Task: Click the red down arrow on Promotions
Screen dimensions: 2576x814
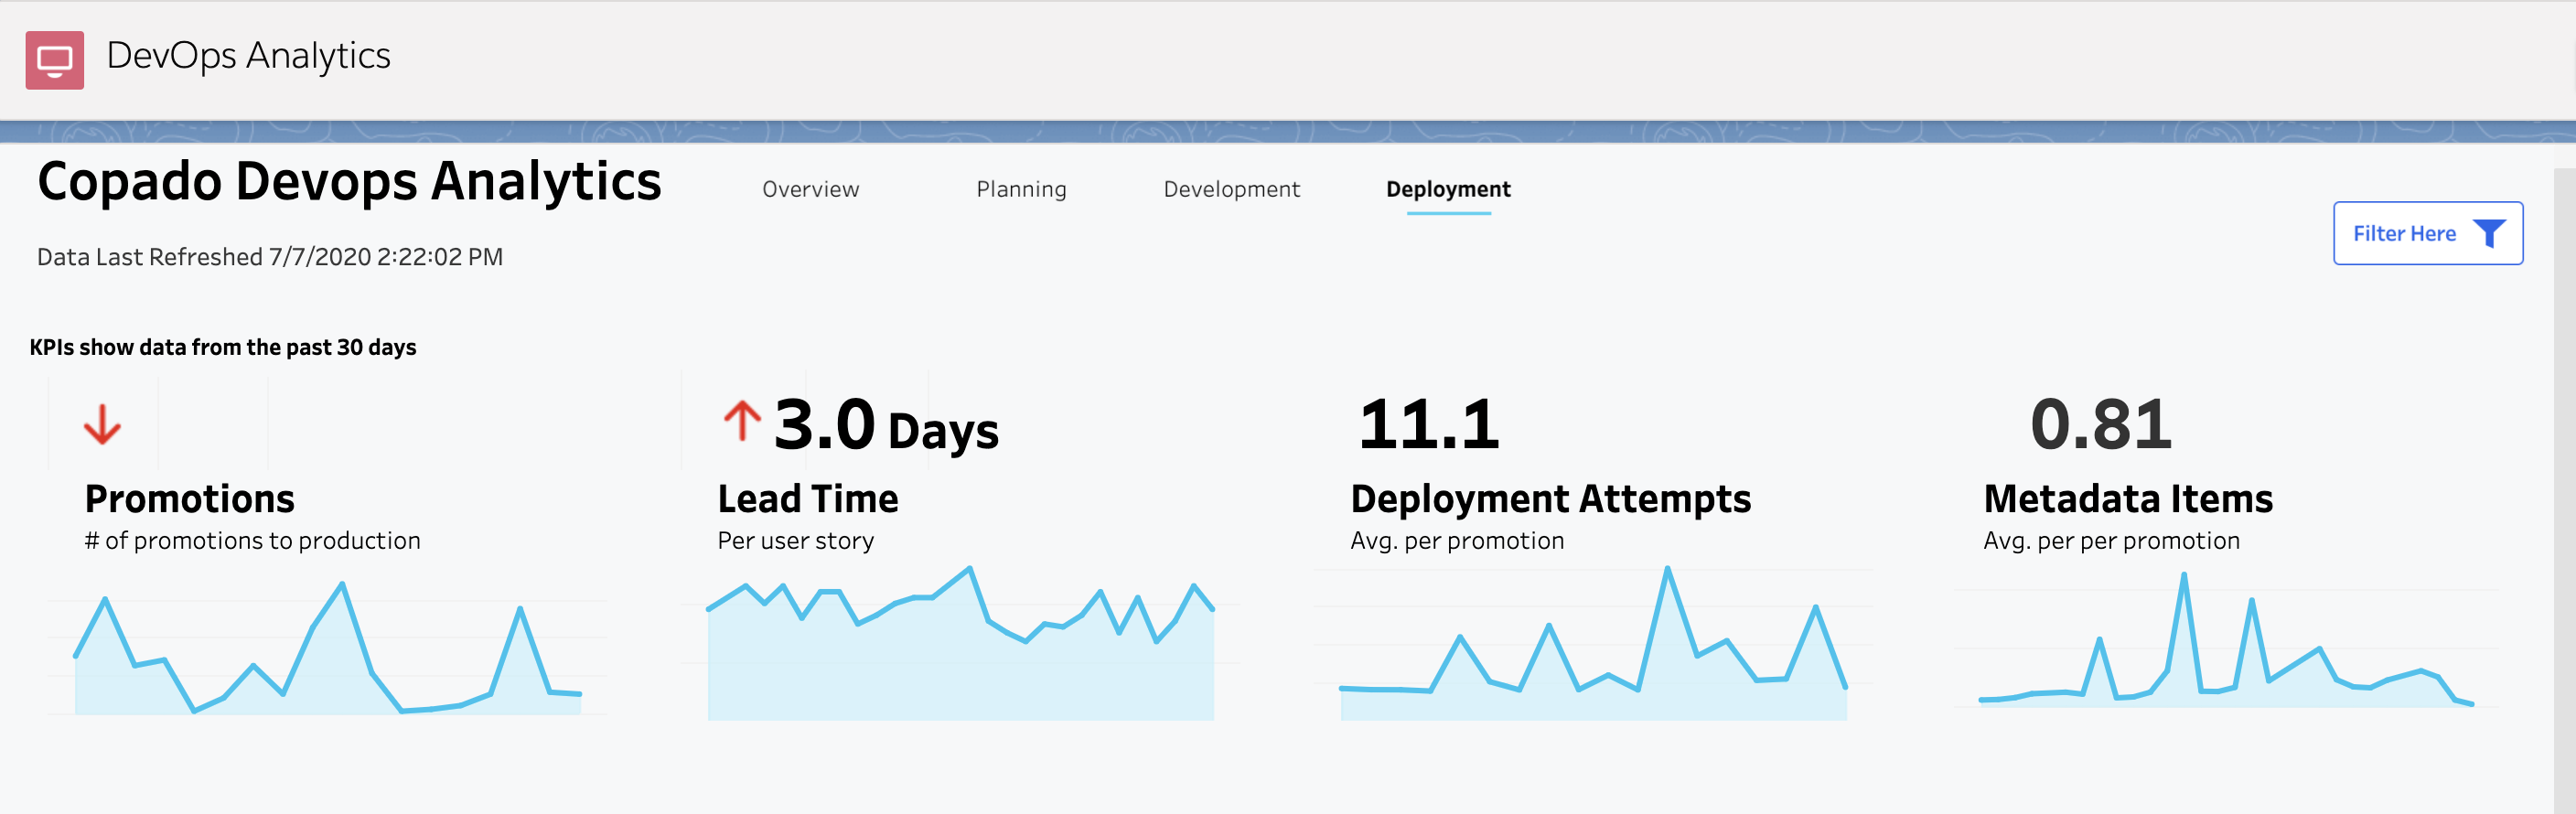Action: point(102,424)
